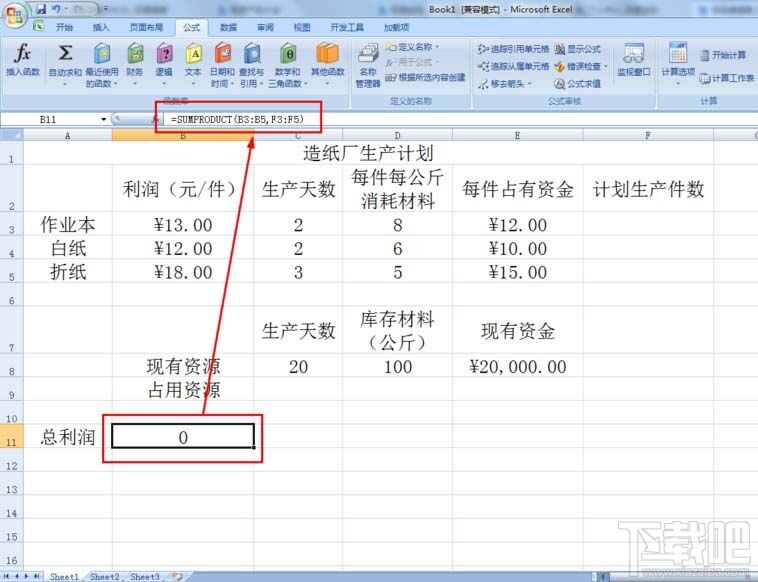
Task: Open Recently Used functions book icon
Action: coord(102,53)
